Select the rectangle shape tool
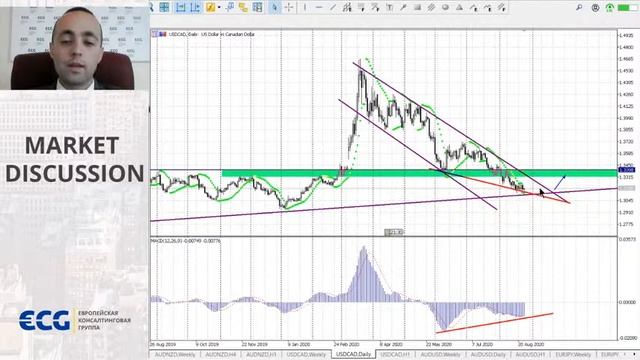The height and width of the screenshot is (360, 640). pos(417,7)
